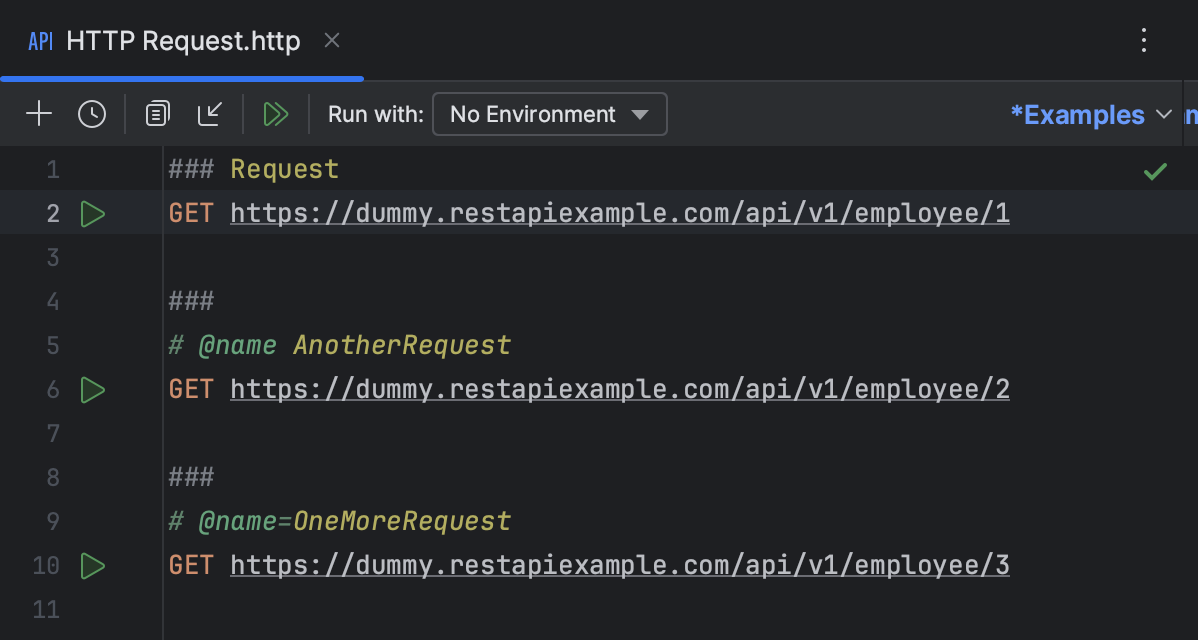Run the OneMoreRequest from the gutter
The height and width of the screenshot is (640, 1198).
click(x=92, y=565)
